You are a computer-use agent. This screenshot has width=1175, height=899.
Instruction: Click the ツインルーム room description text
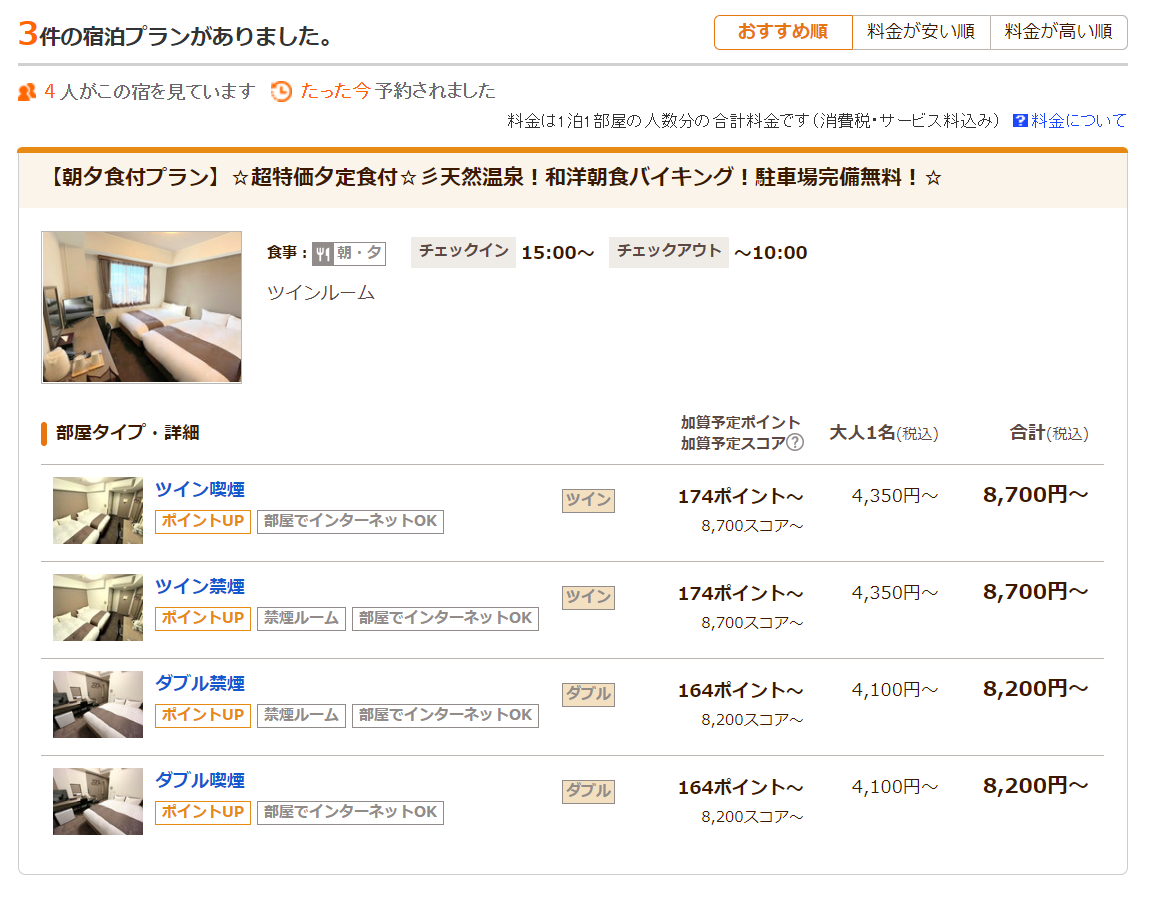point(321,293)
